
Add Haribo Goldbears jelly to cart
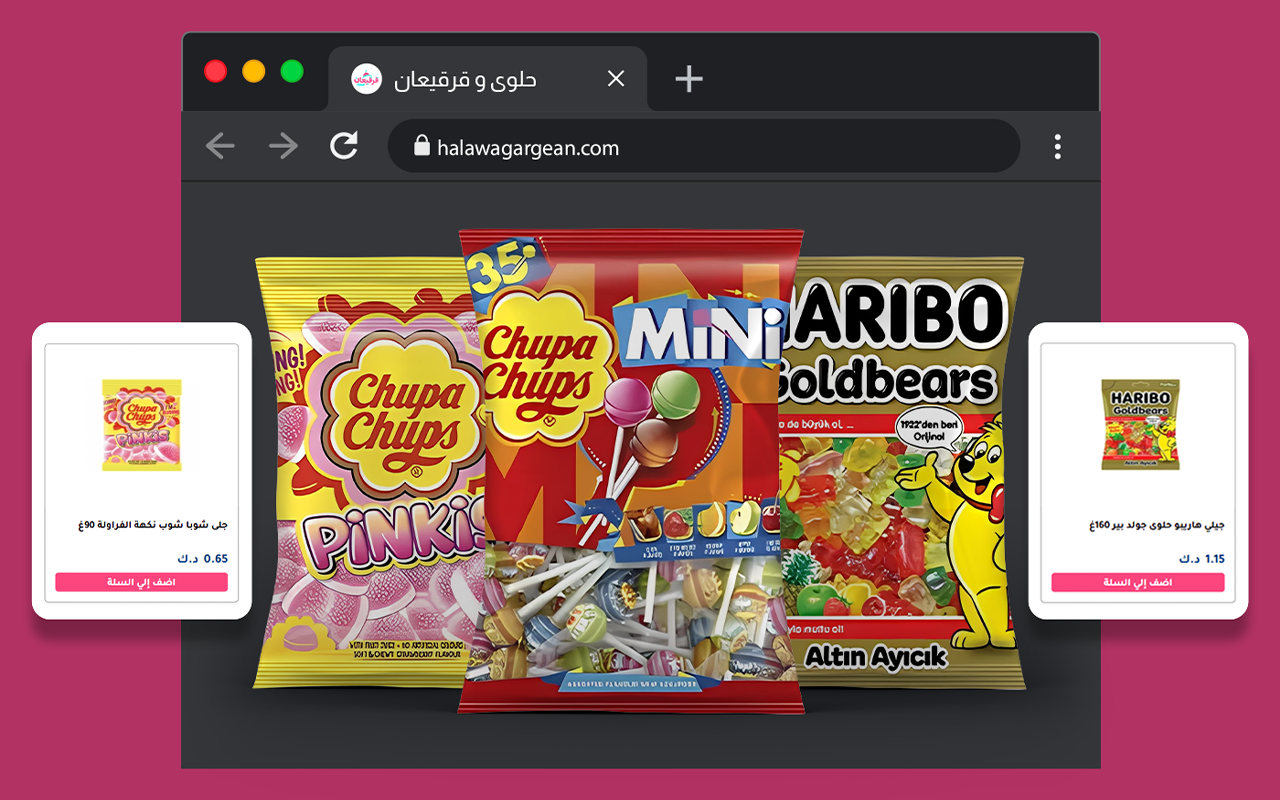(x=1138, y=582)
